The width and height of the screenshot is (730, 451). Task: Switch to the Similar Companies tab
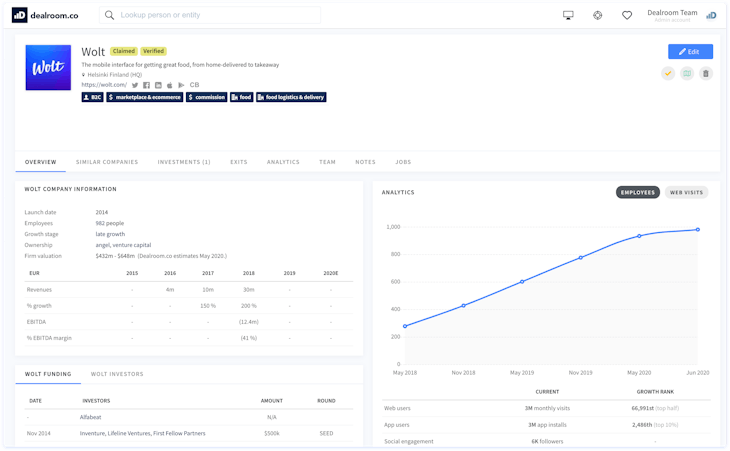point(107,162)
